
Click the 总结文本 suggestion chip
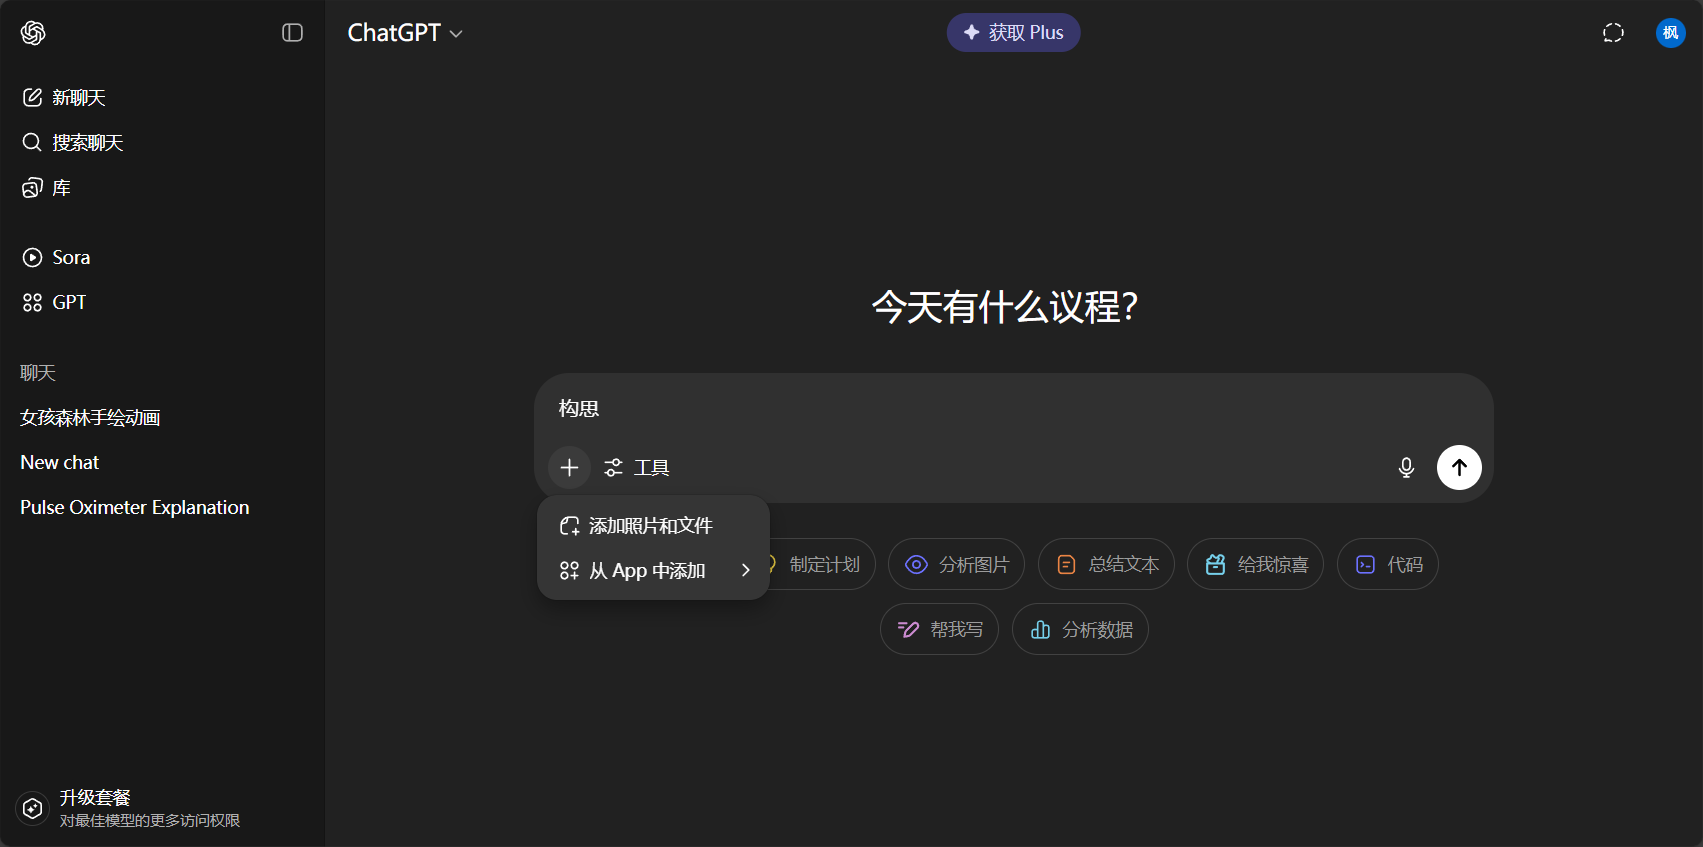1106,564
